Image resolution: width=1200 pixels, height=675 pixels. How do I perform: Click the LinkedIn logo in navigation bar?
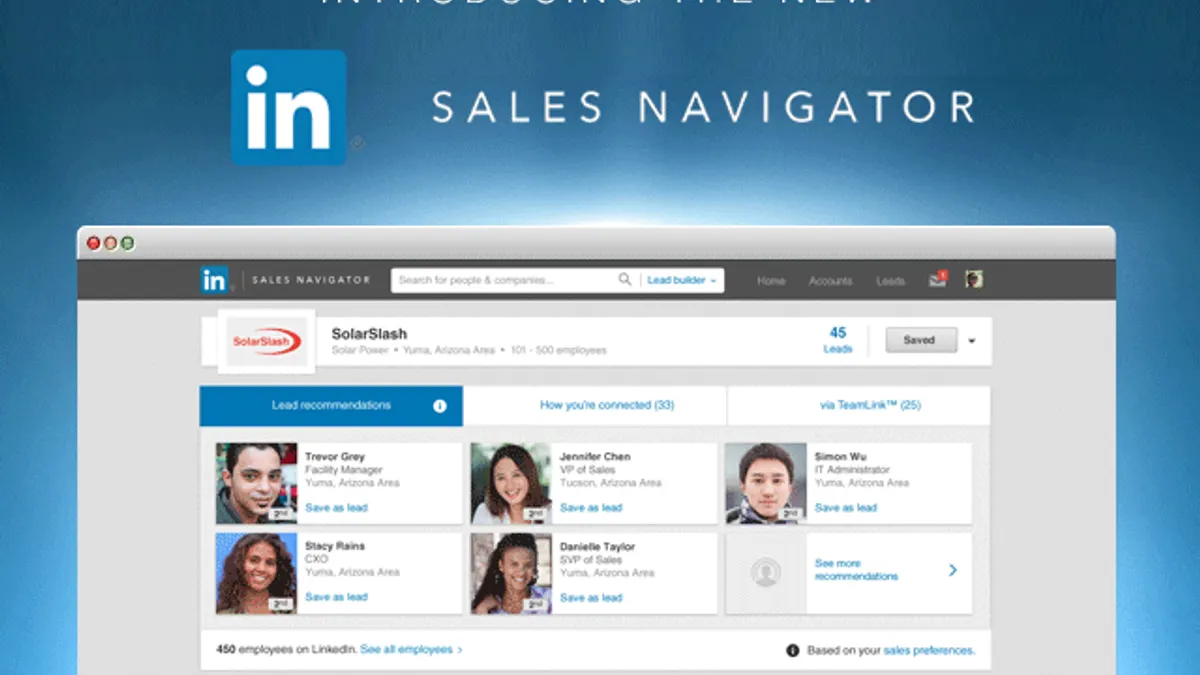click(214, 280)
